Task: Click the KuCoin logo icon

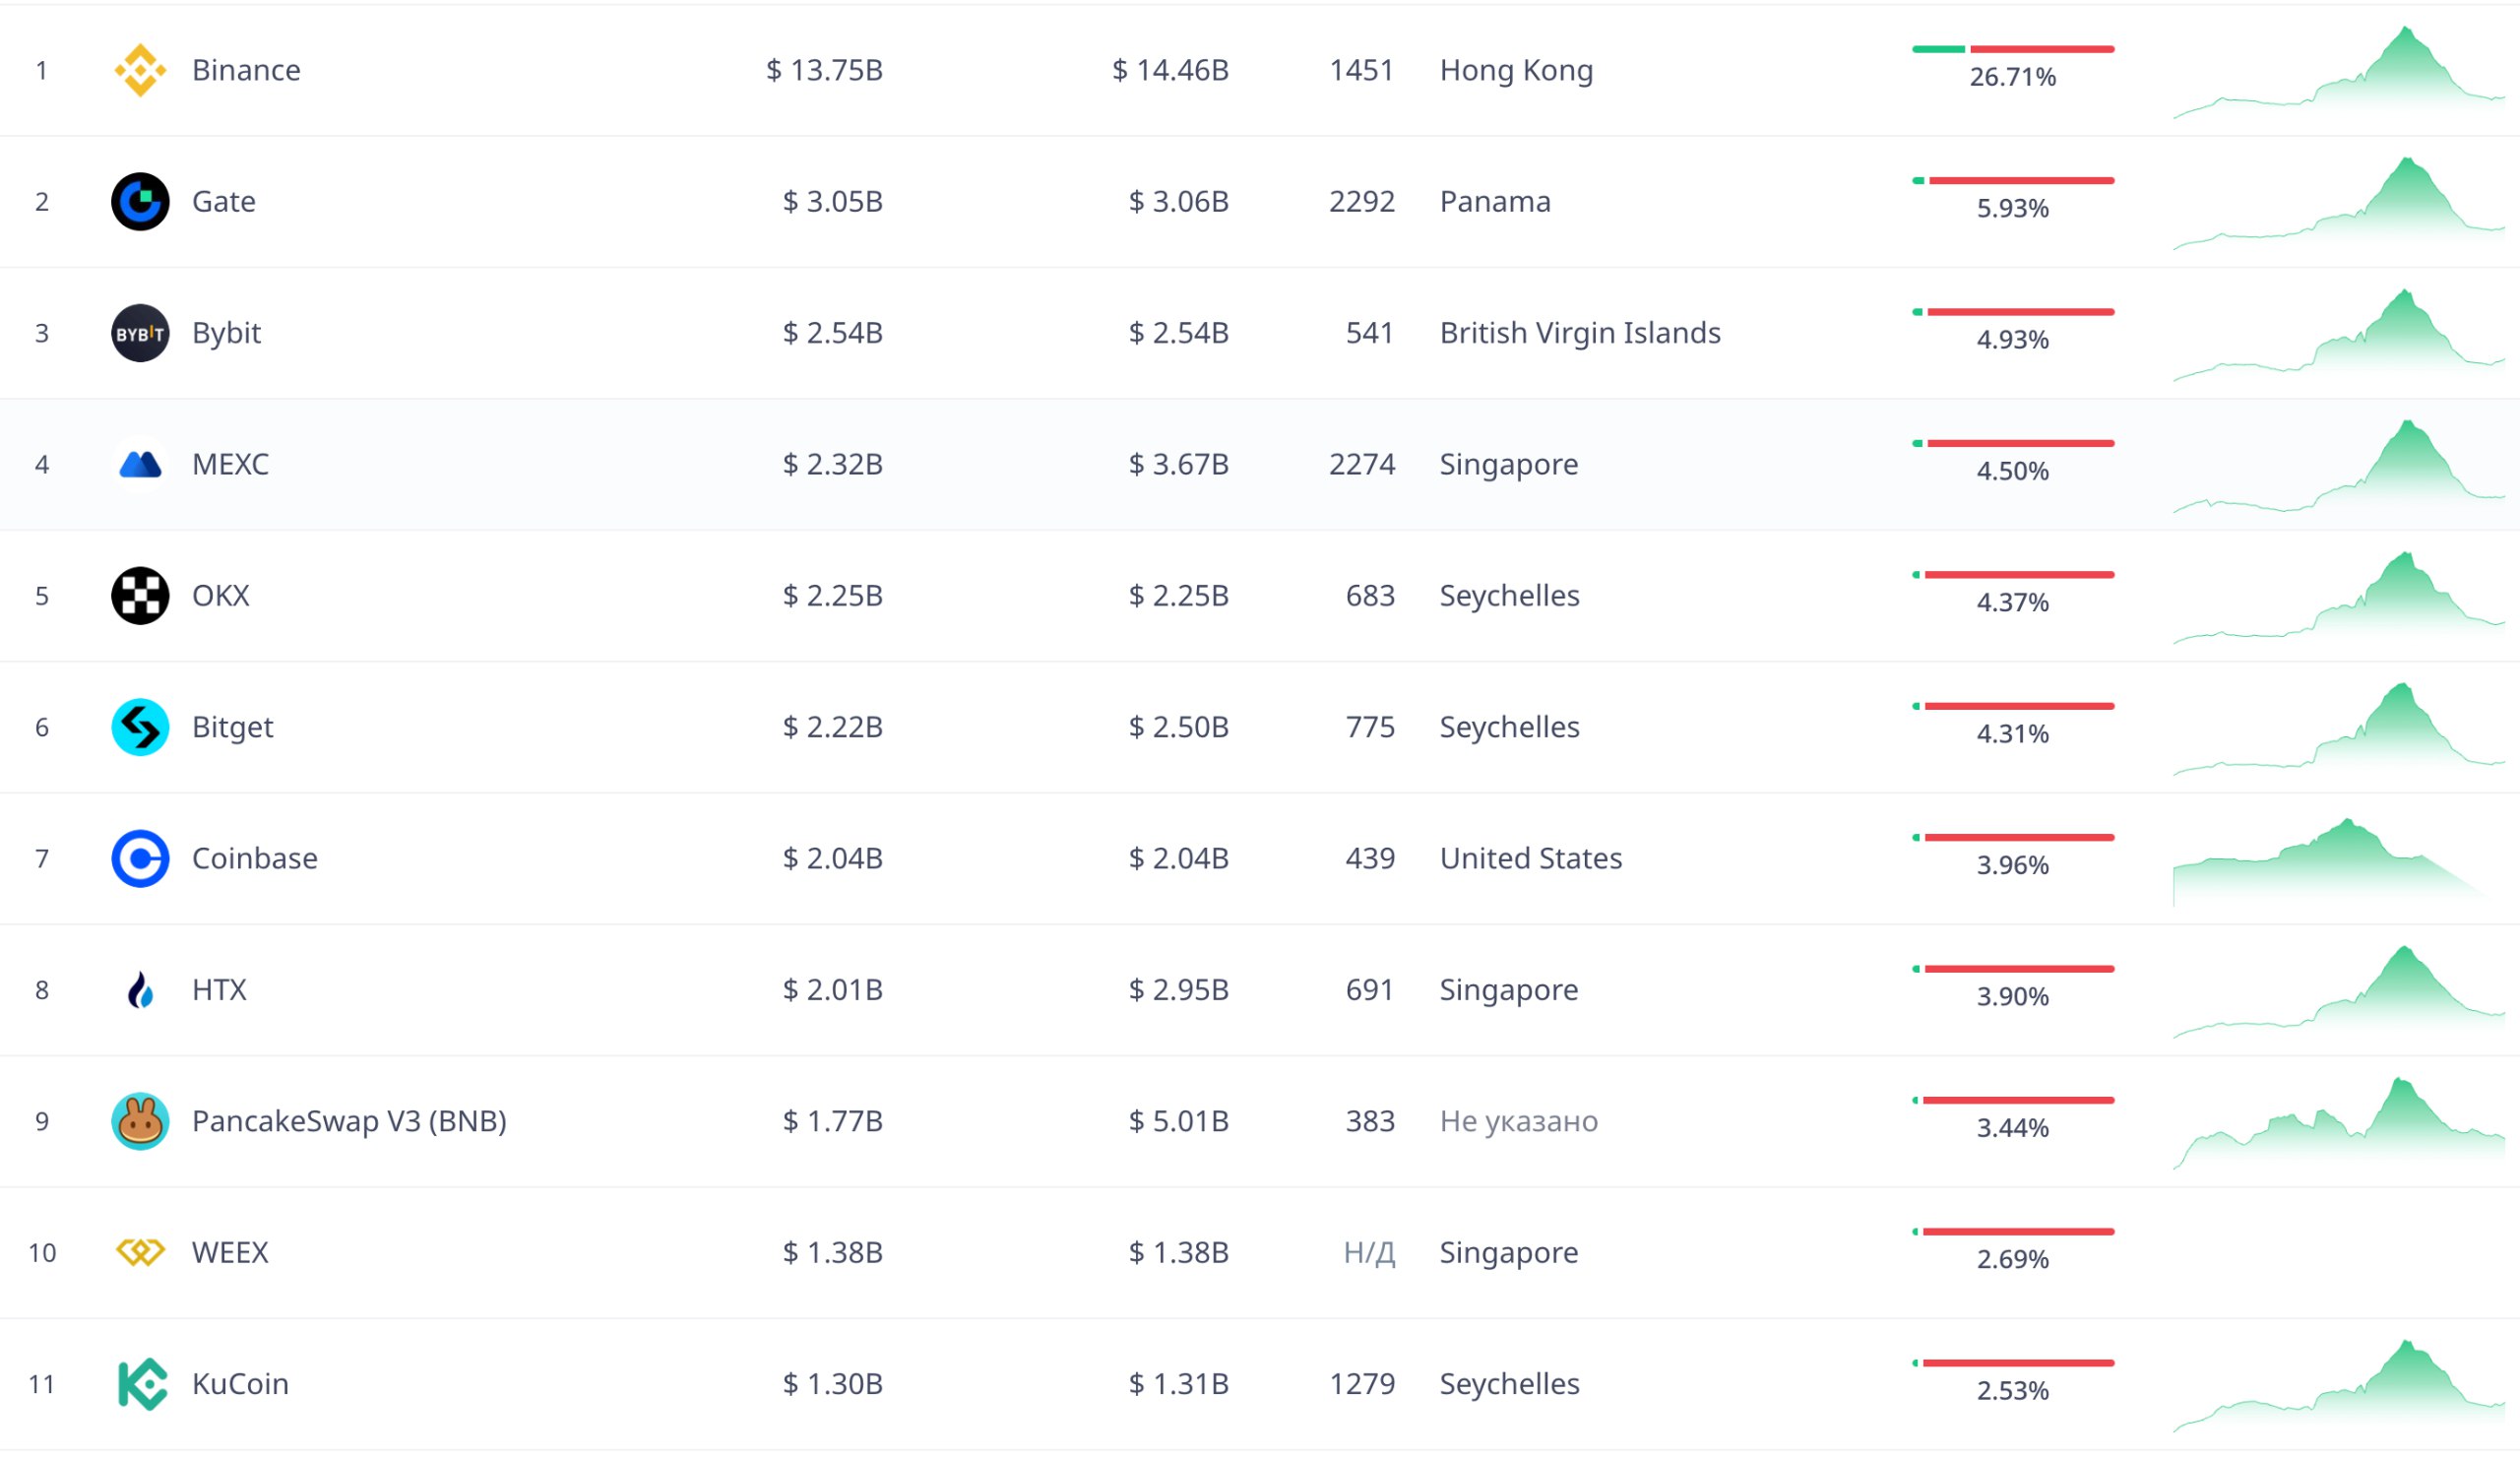Action: pos(140,1384)
